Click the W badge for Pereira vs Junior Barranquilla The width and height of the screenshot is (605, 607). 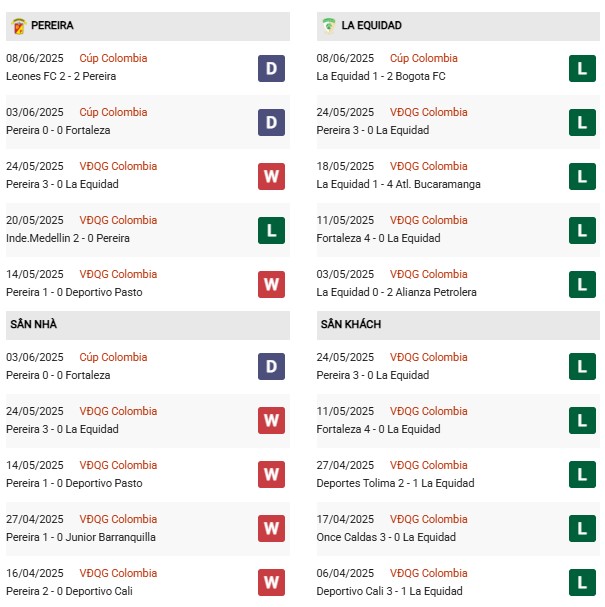(x=271, y=529)
